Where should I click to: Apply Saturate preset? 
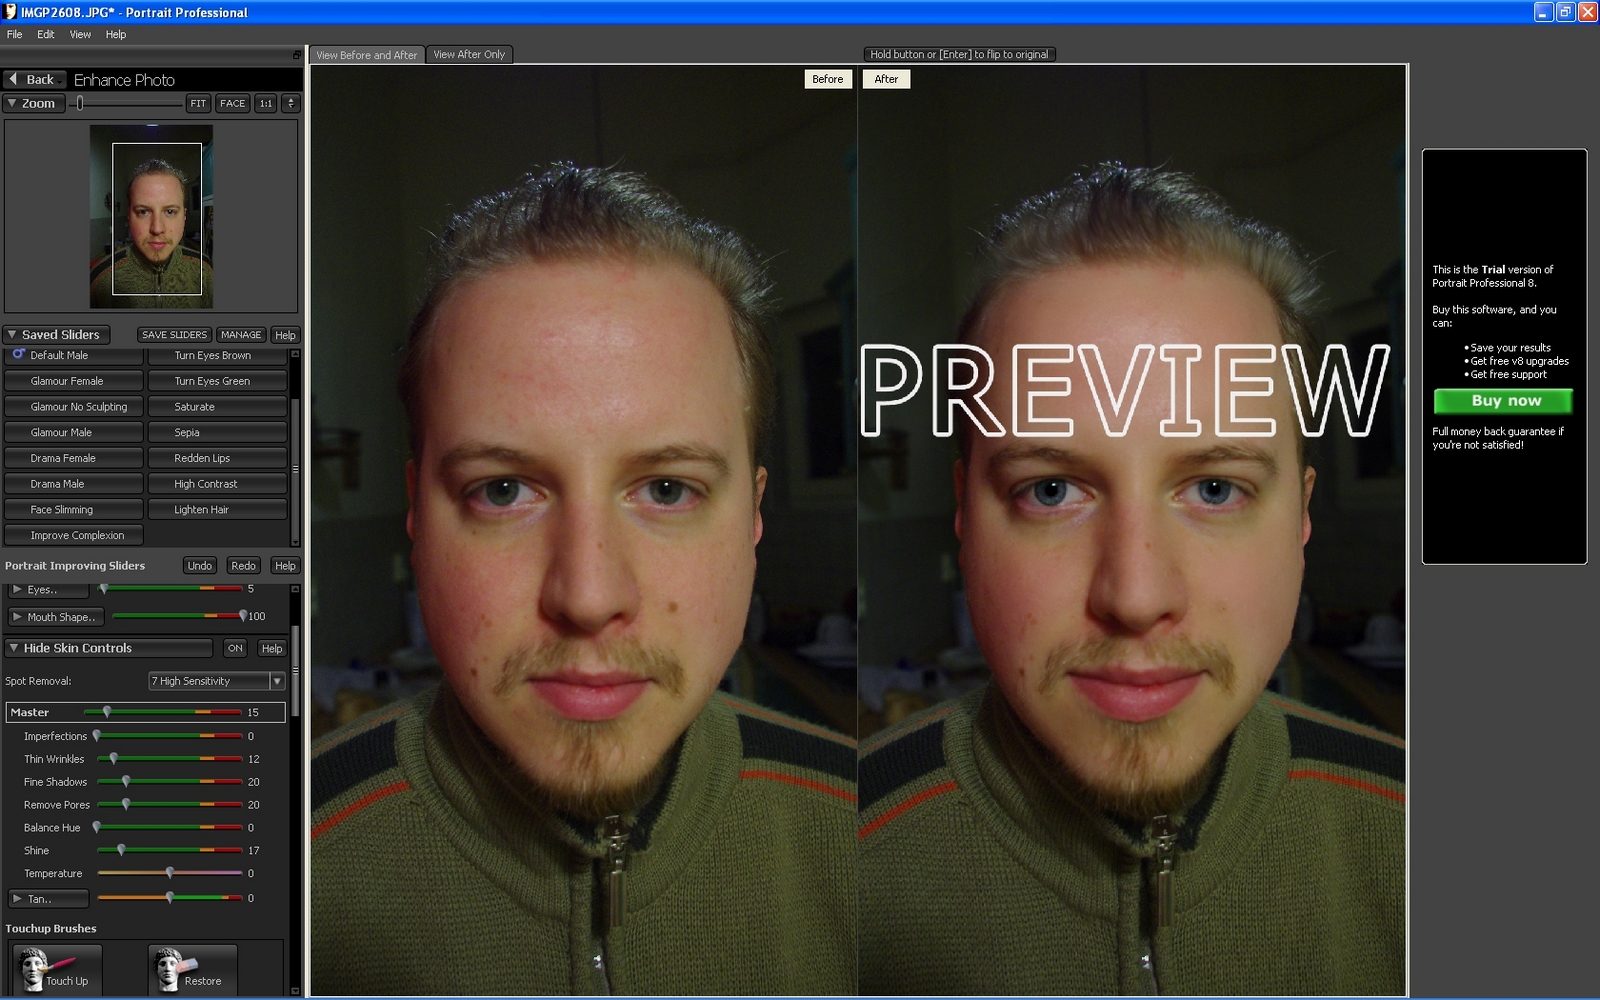pos(217,407)
